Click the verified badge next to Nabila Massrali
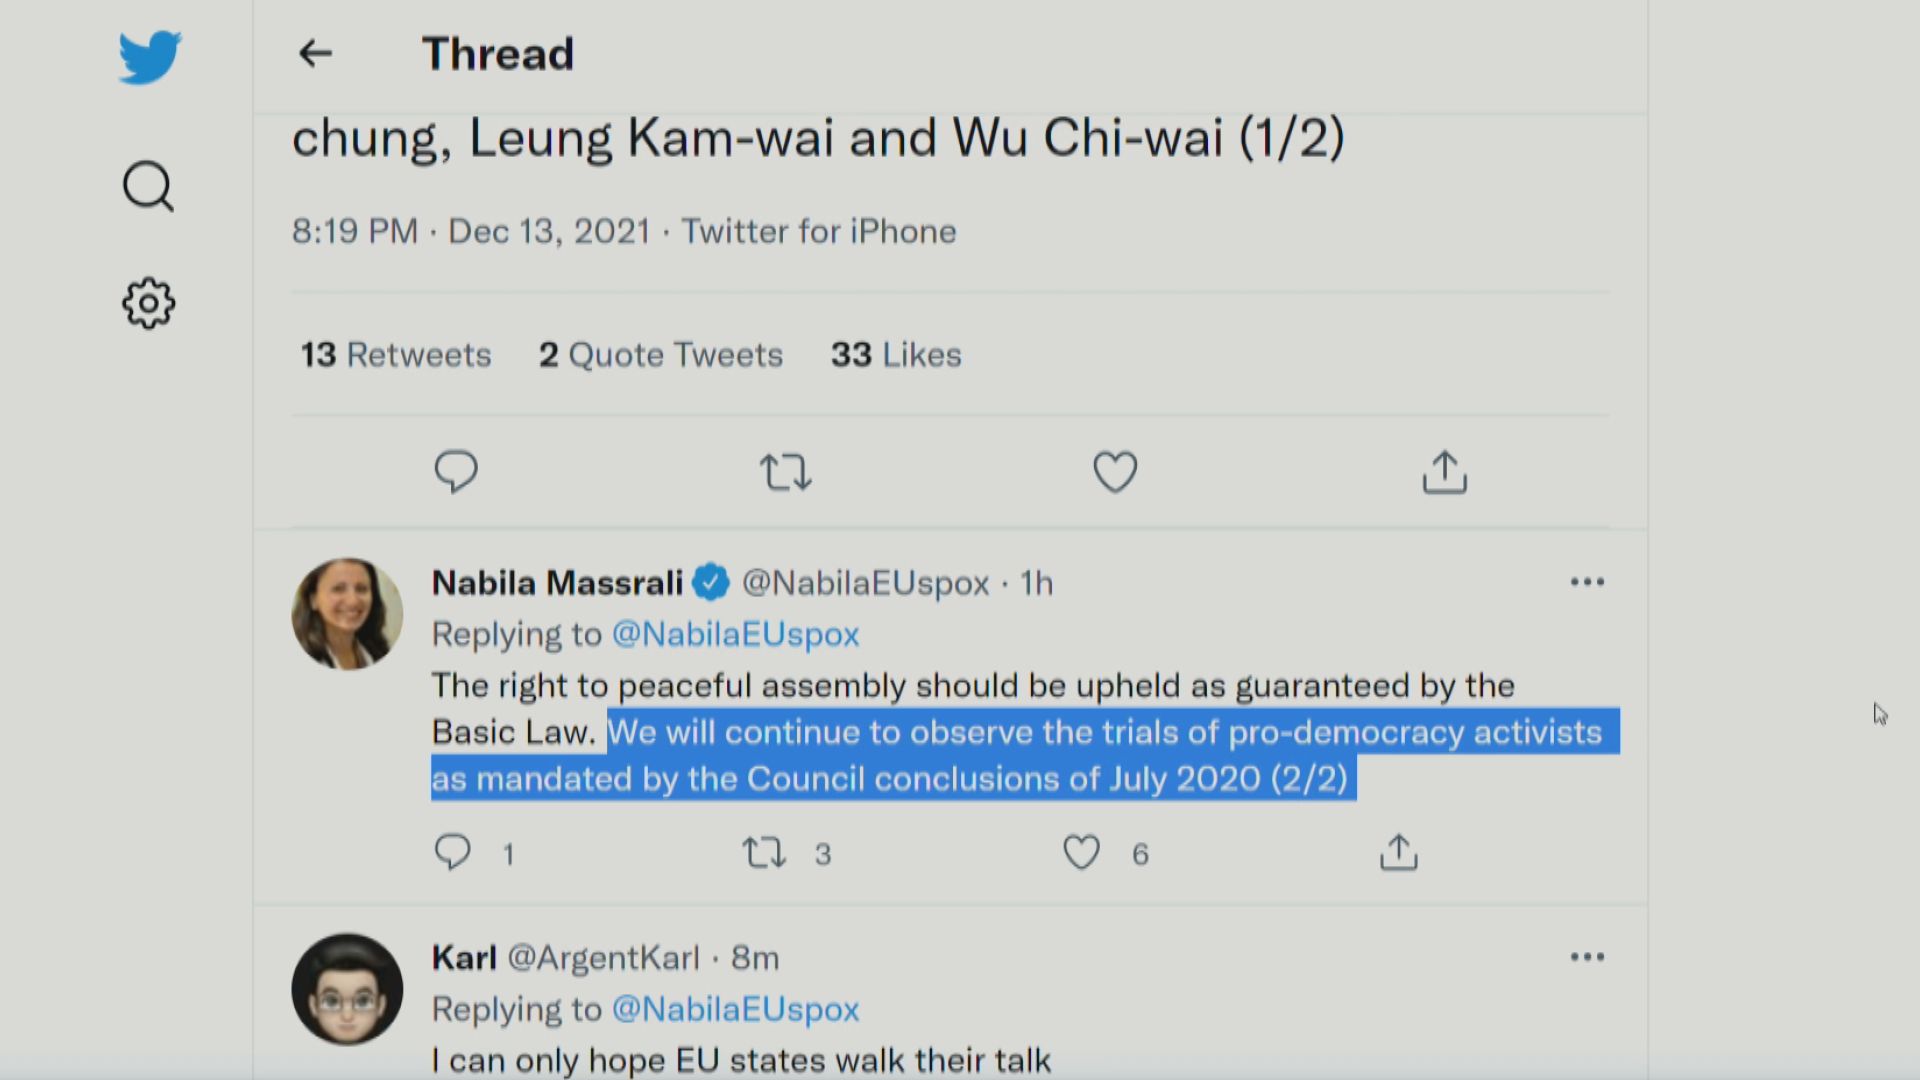Image resolution: width=1920 pixels, height=1080 pixels. pos(711,582)
